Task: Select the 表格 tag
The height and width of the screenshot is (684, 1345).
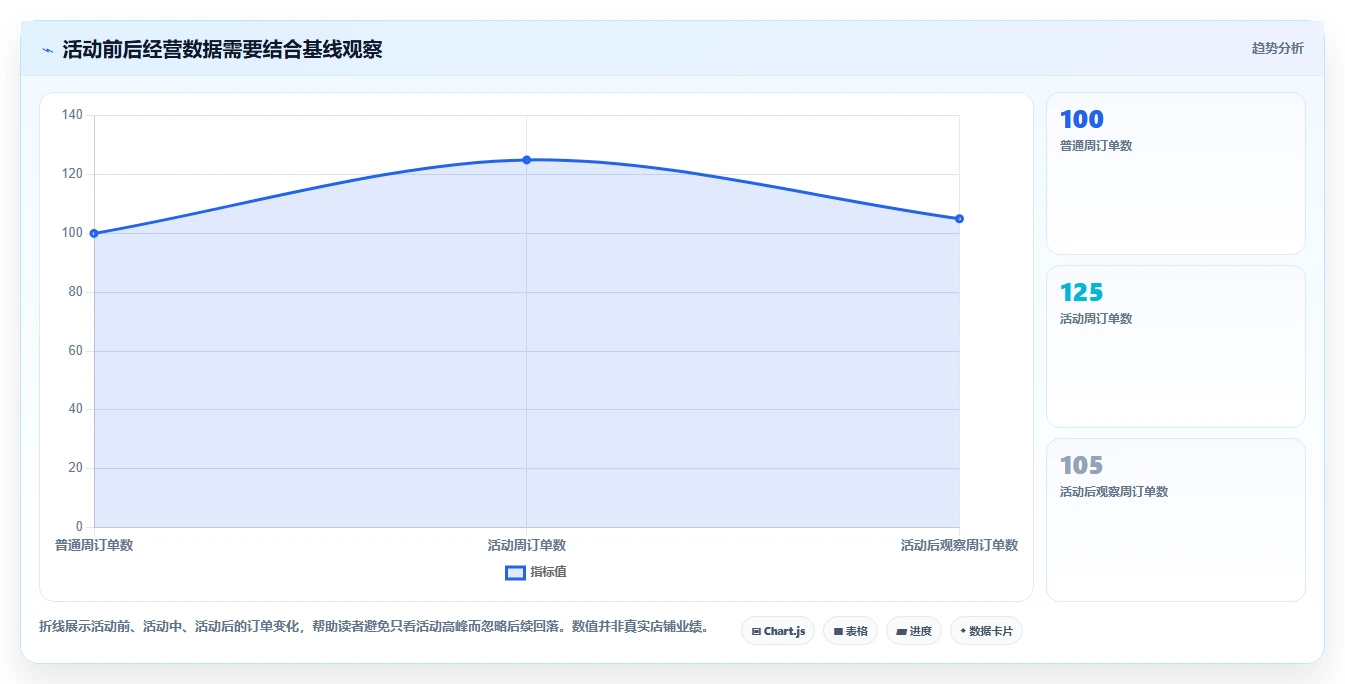Action: [850, 631]
